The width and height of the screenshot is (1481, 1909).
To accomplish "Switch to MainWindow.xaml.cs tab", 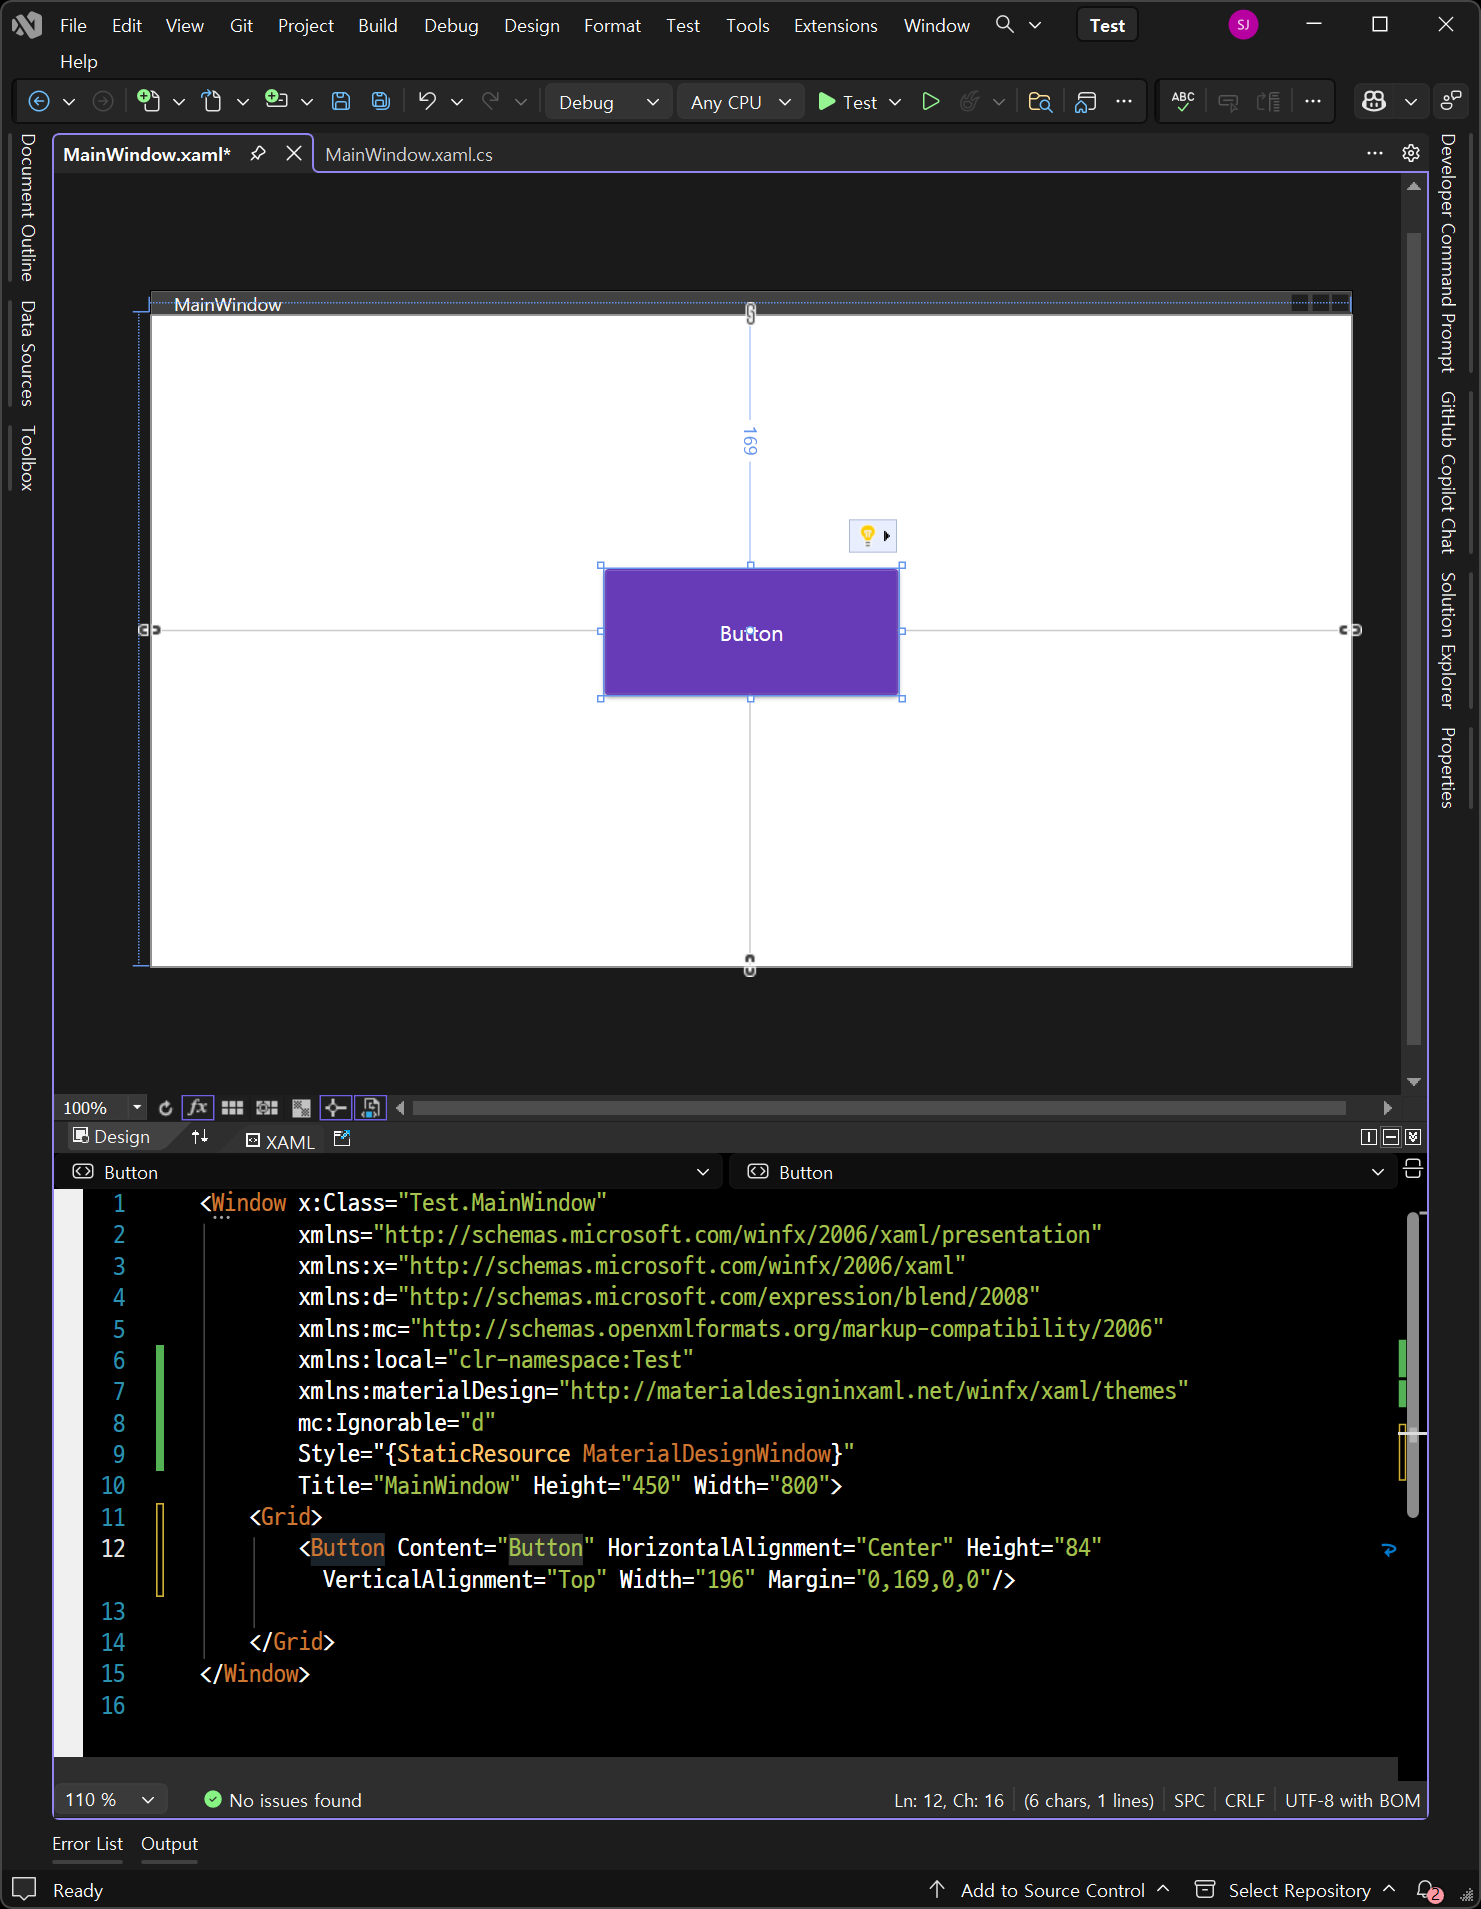I will pos(409,154).
